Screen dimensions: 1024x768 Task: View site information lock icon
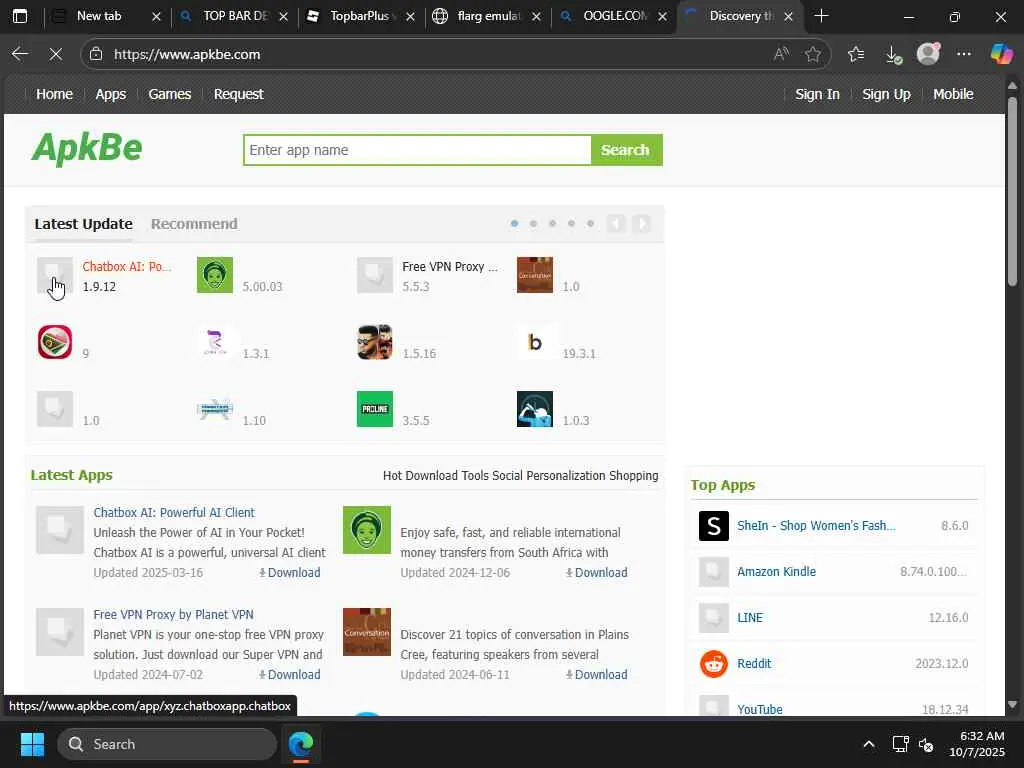point(96,54)
